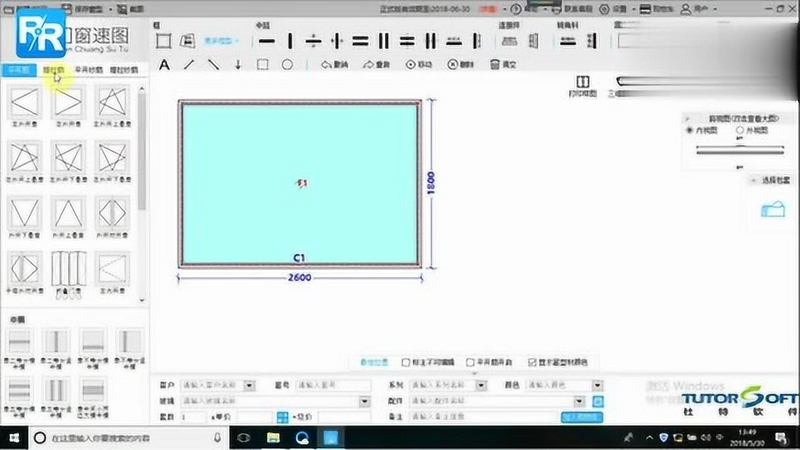Open the Windows Start menu
800x450 pixels.
click(x=14, y=438)
